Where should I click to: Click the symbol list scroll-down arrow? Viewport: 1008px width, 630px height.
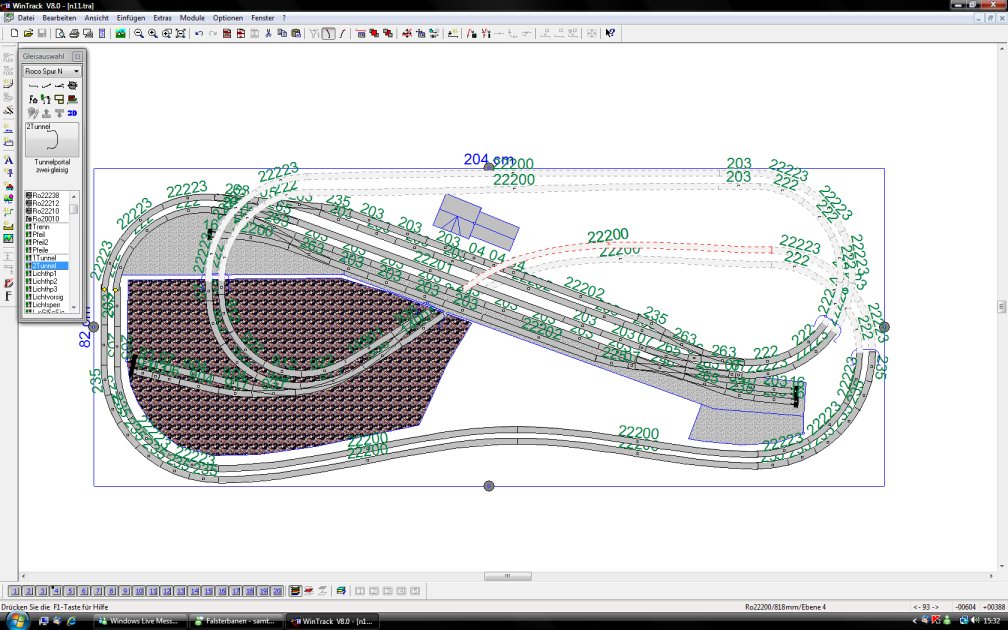pyautogui.click(x=74, y=308)
